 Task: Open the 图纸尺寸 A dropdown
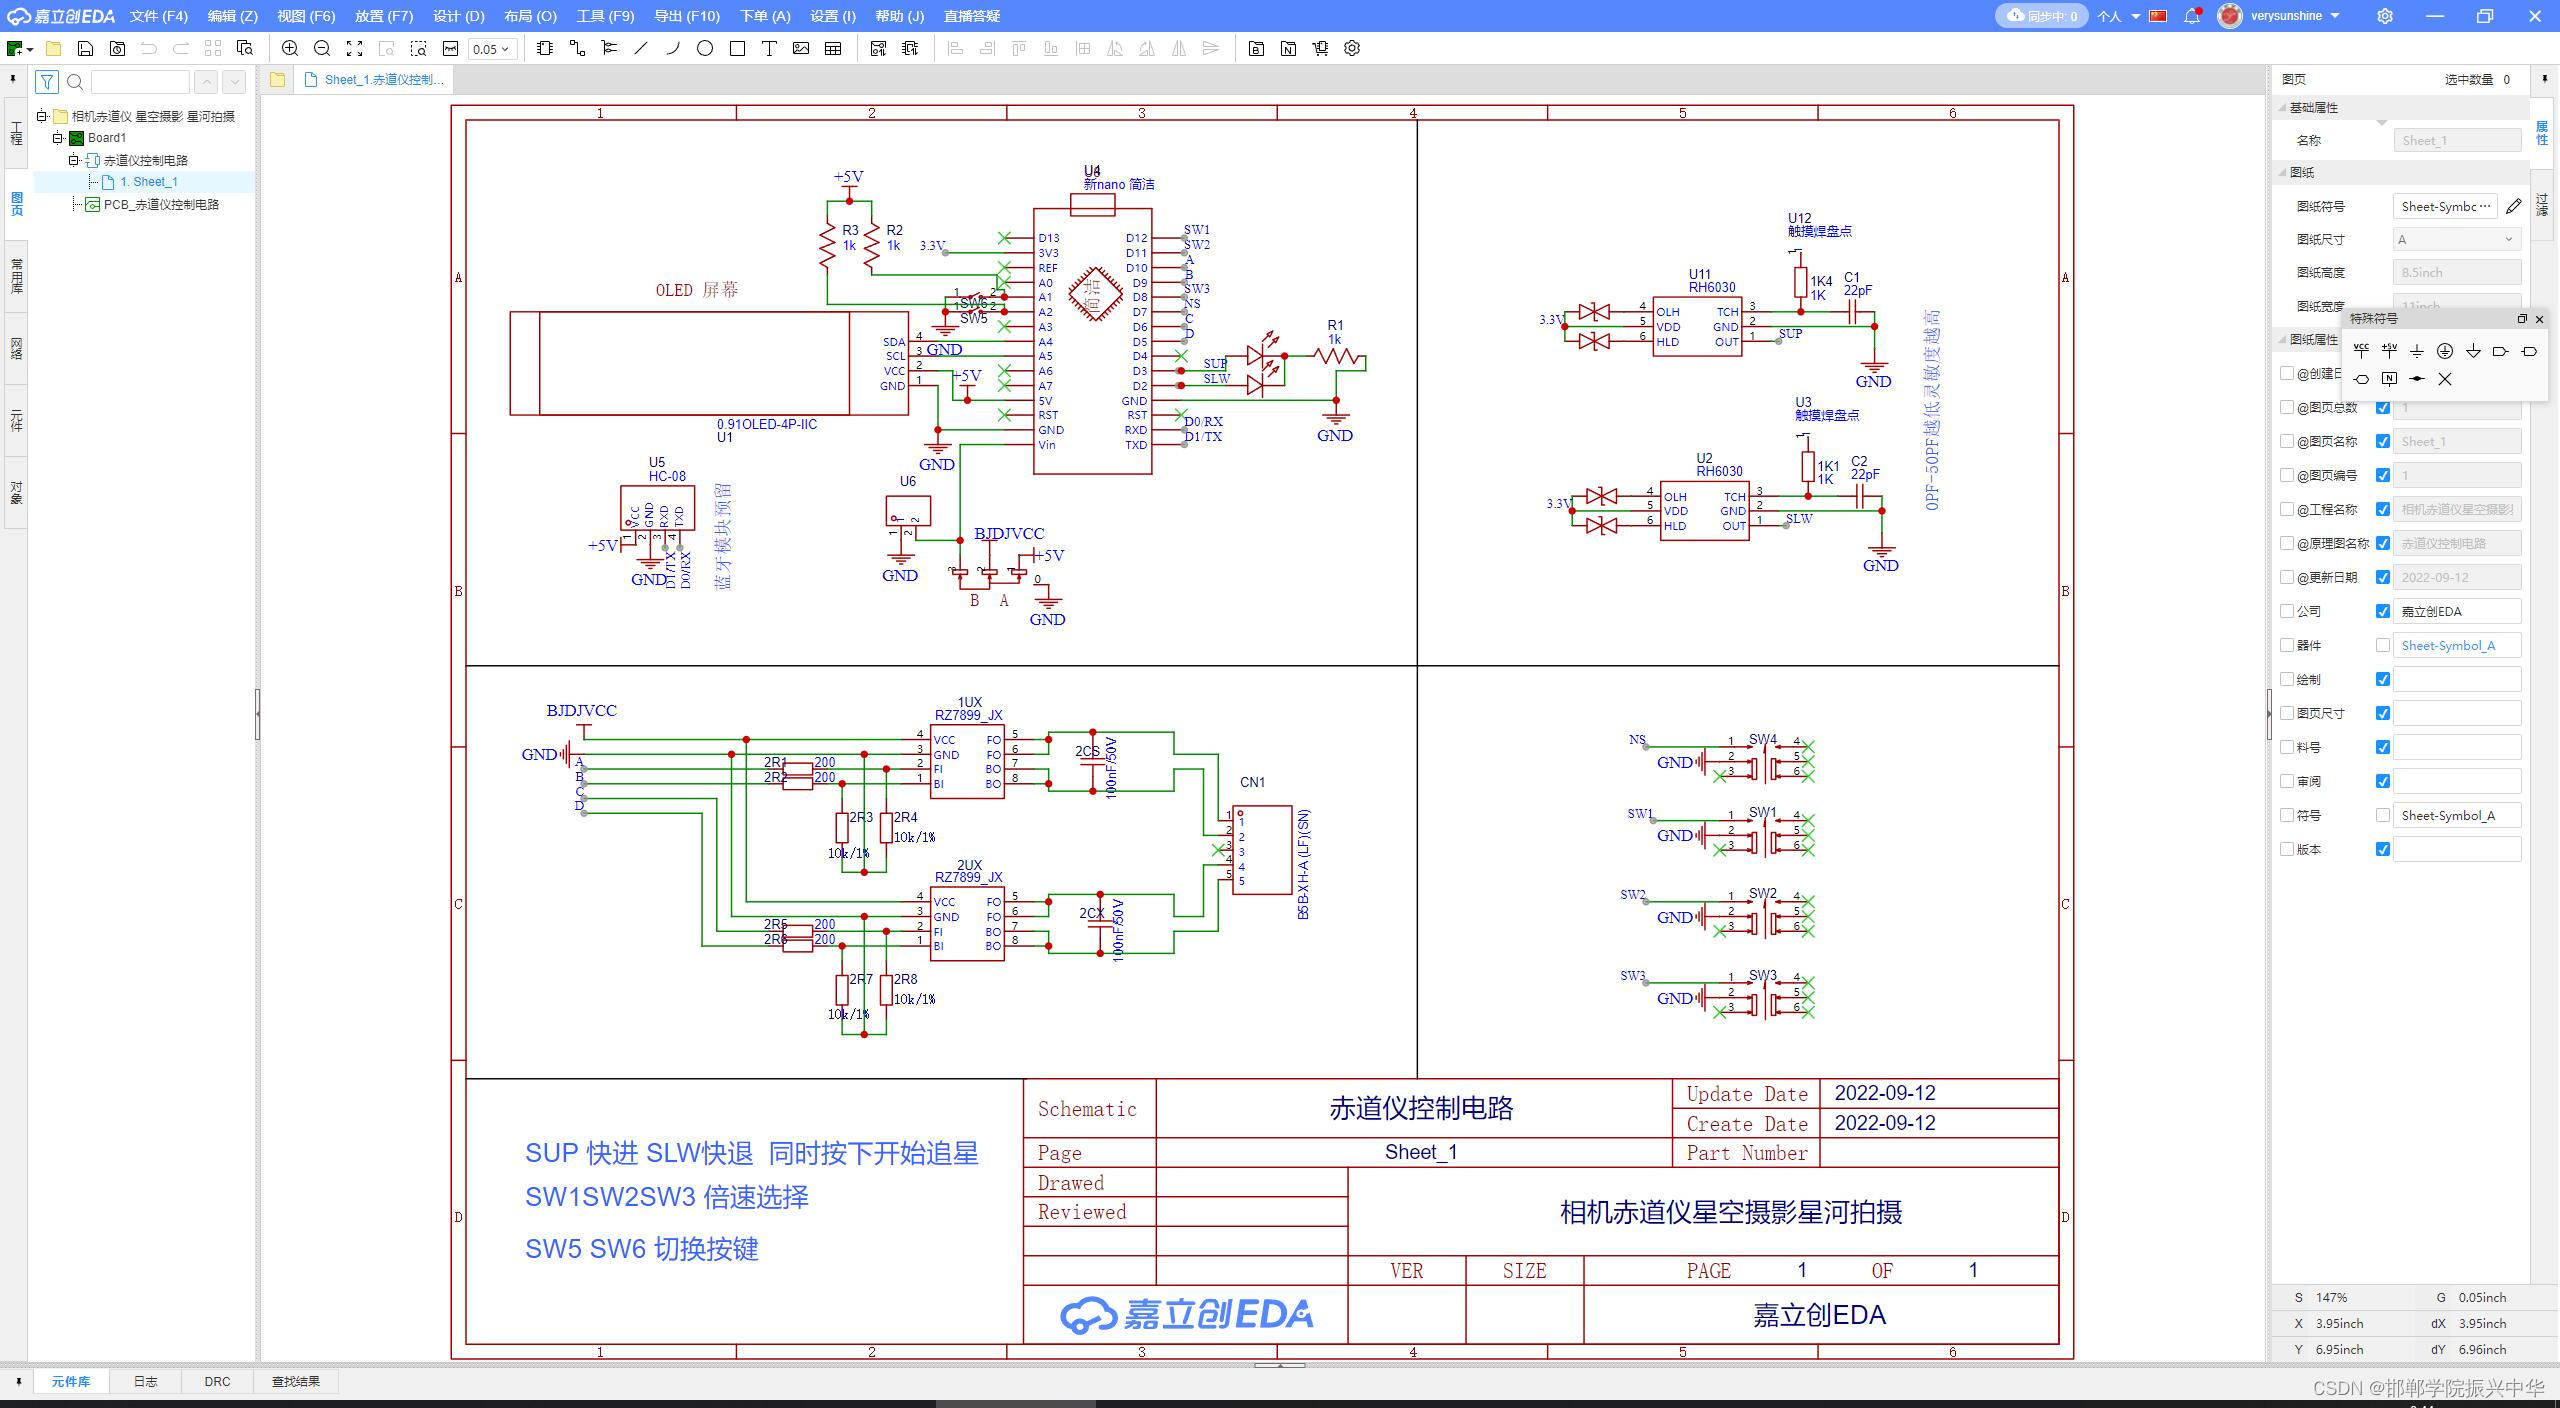[2456, 239]
